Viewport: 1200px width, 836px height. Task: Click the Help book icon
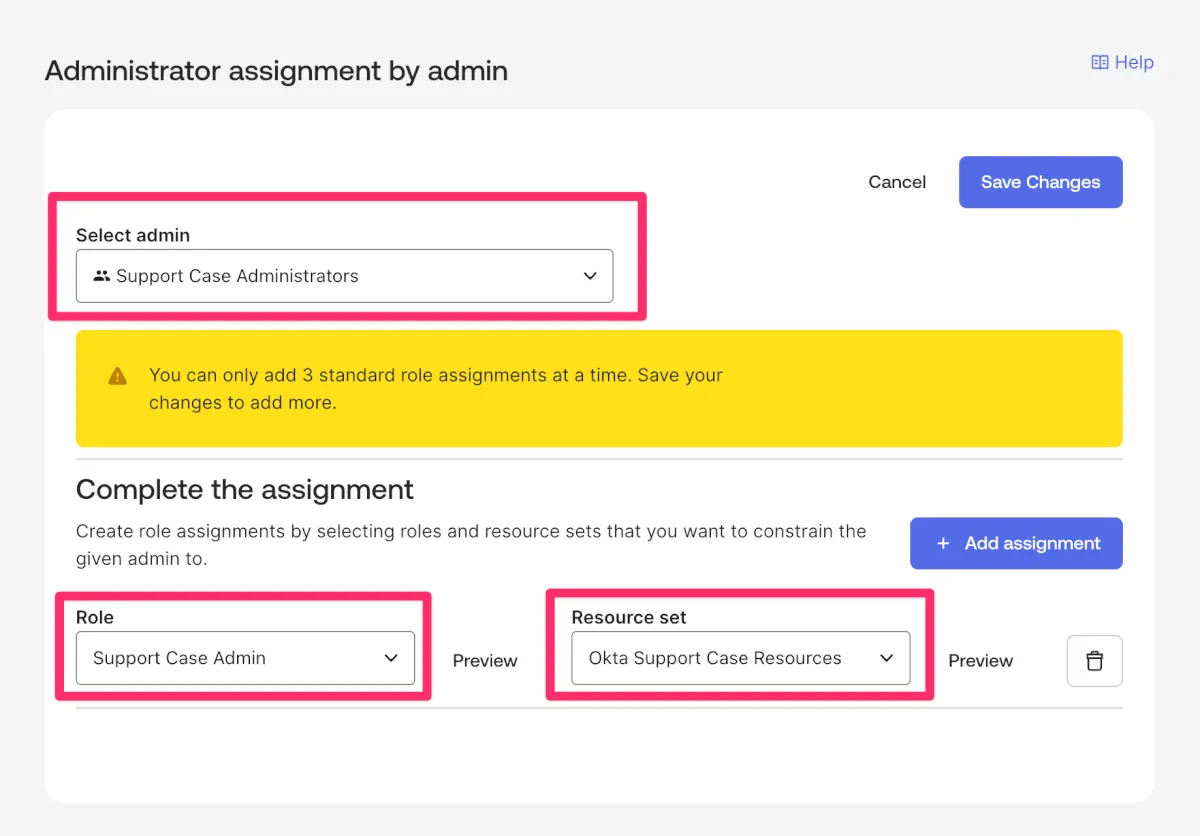click(1099, 62)
